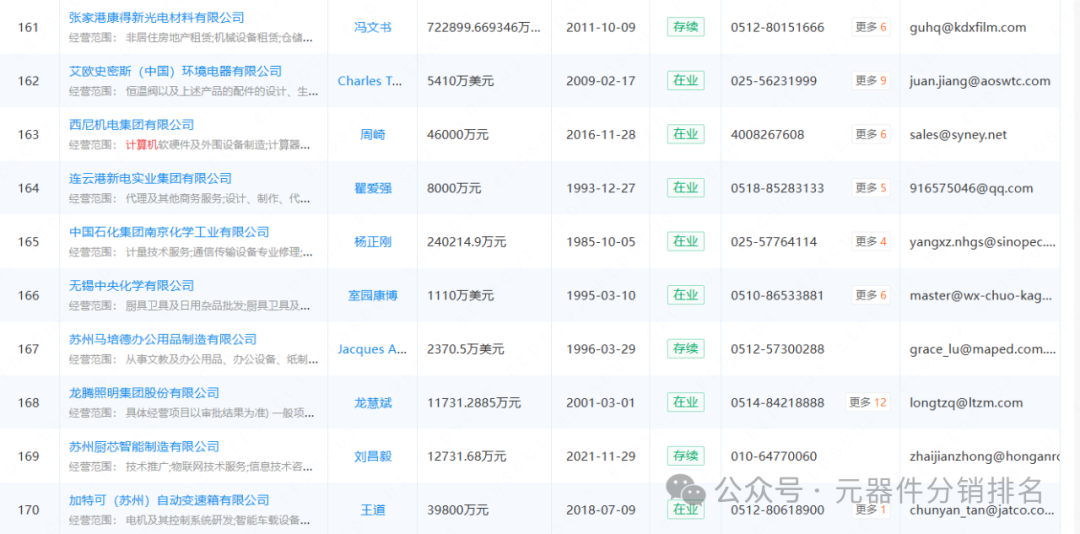Show 更多 6 phones for 4008267608
The image size is (1080, 534).
(x=871, y=134)
